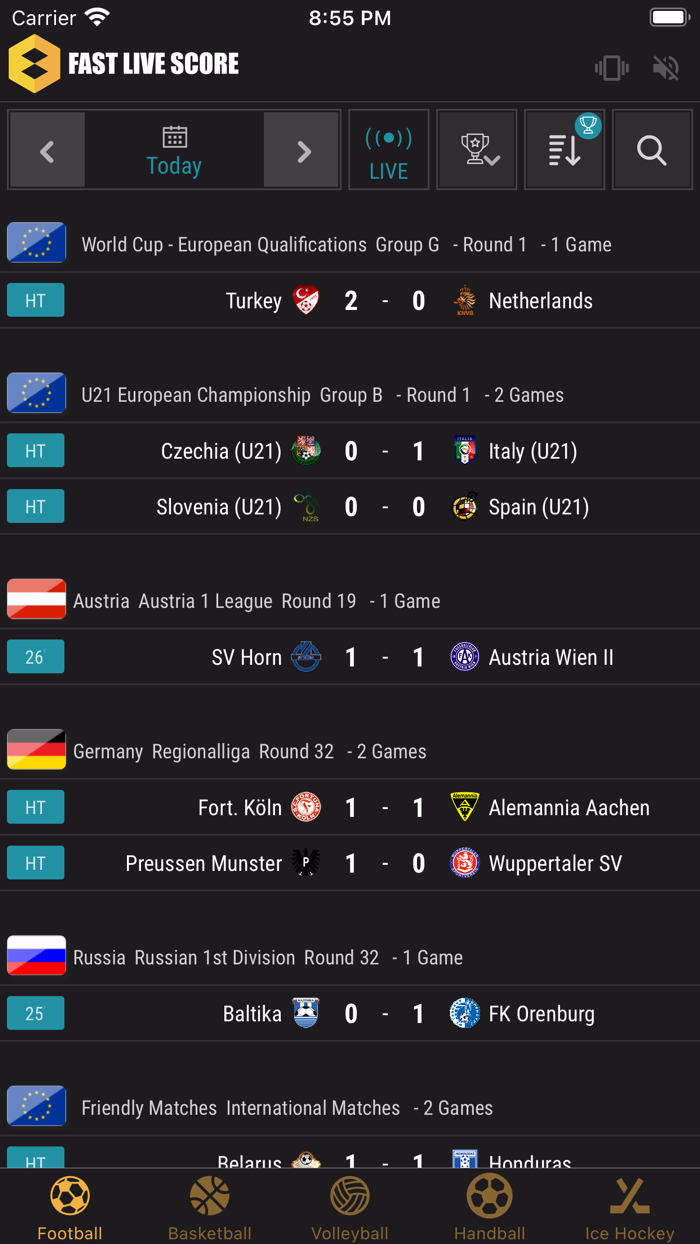Tap the sort-by-trophy icon
This screenshot has width=700, height=1244.
(x=565, y=150)
